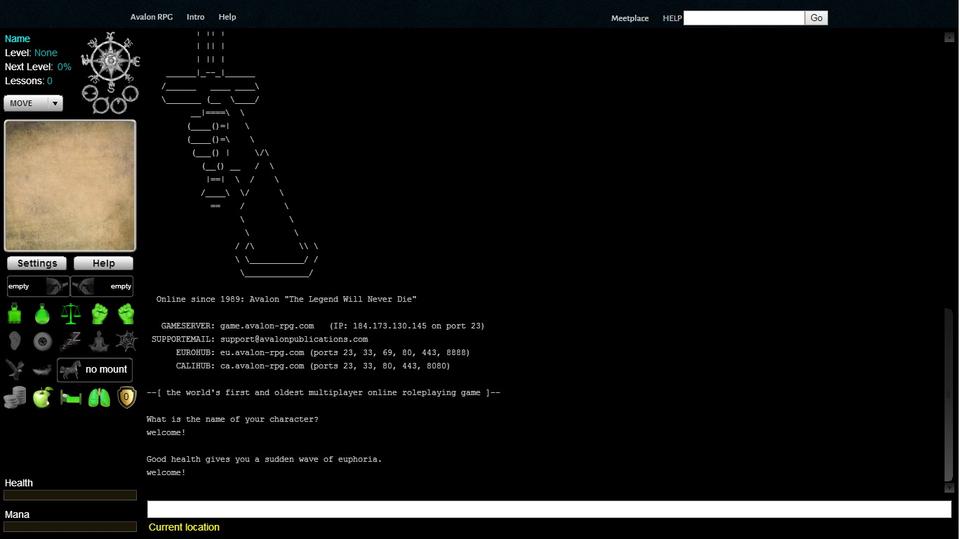
Task: Click the Settings button
Action: (37, 263)
